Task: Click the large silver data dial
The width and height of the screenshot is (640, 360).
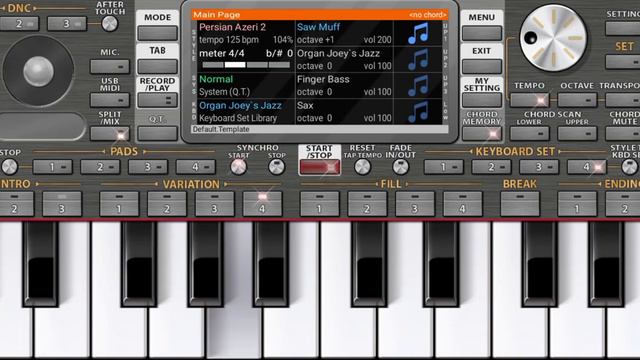Action: point(553,38)
